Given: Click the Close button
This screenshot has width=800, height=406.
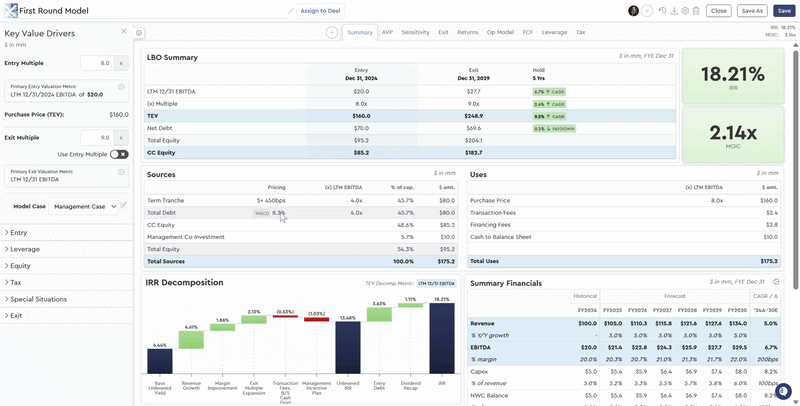Looking at the screenshot, I should pos(718,11).
